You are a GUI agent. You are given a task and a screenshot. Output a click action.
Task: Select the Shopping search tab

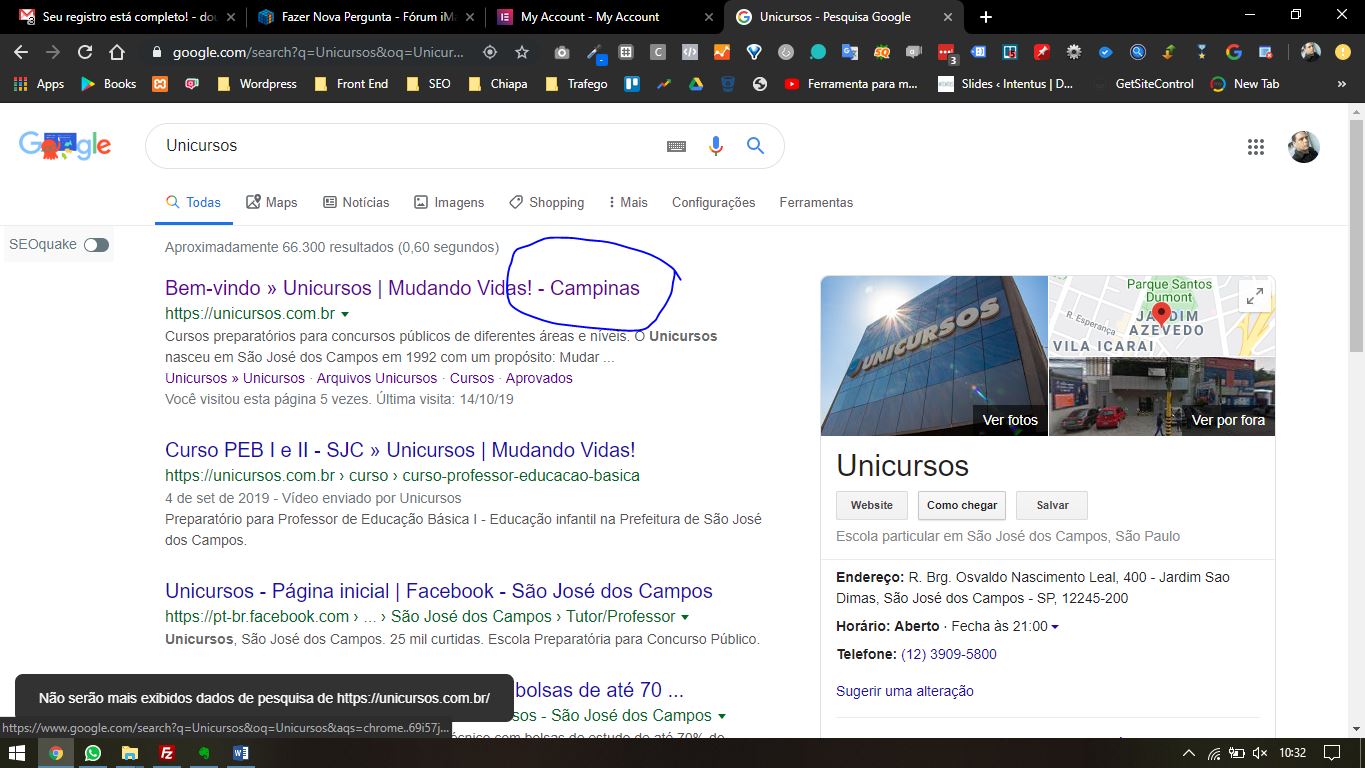click(546, 202)
